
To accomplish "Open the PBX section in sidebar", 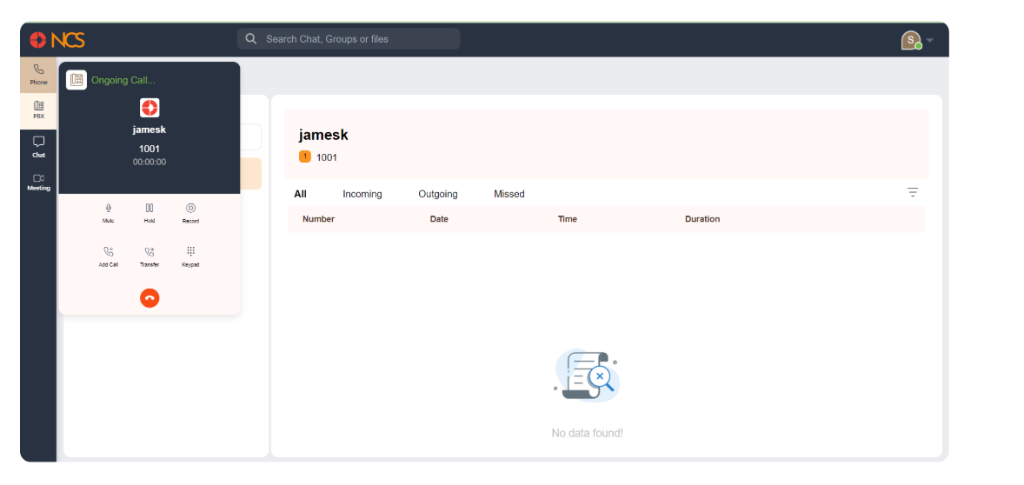I will (39, 110).
